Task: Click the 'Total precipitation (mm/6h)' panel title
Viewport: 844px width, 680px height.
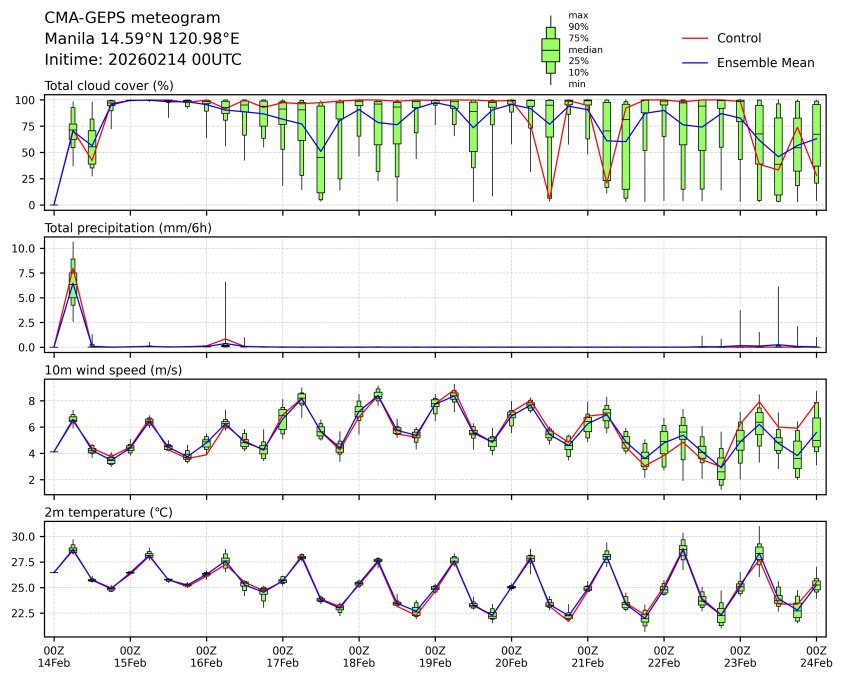Action: 128,228
